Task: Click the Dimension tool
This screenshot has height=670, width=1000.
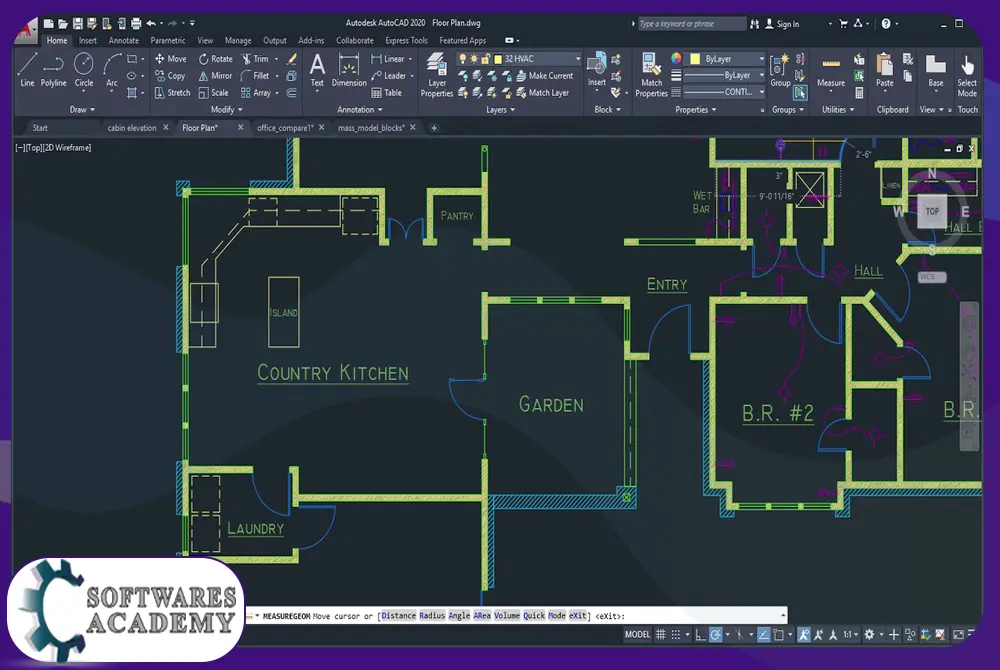Action: (x=349, y=70)
